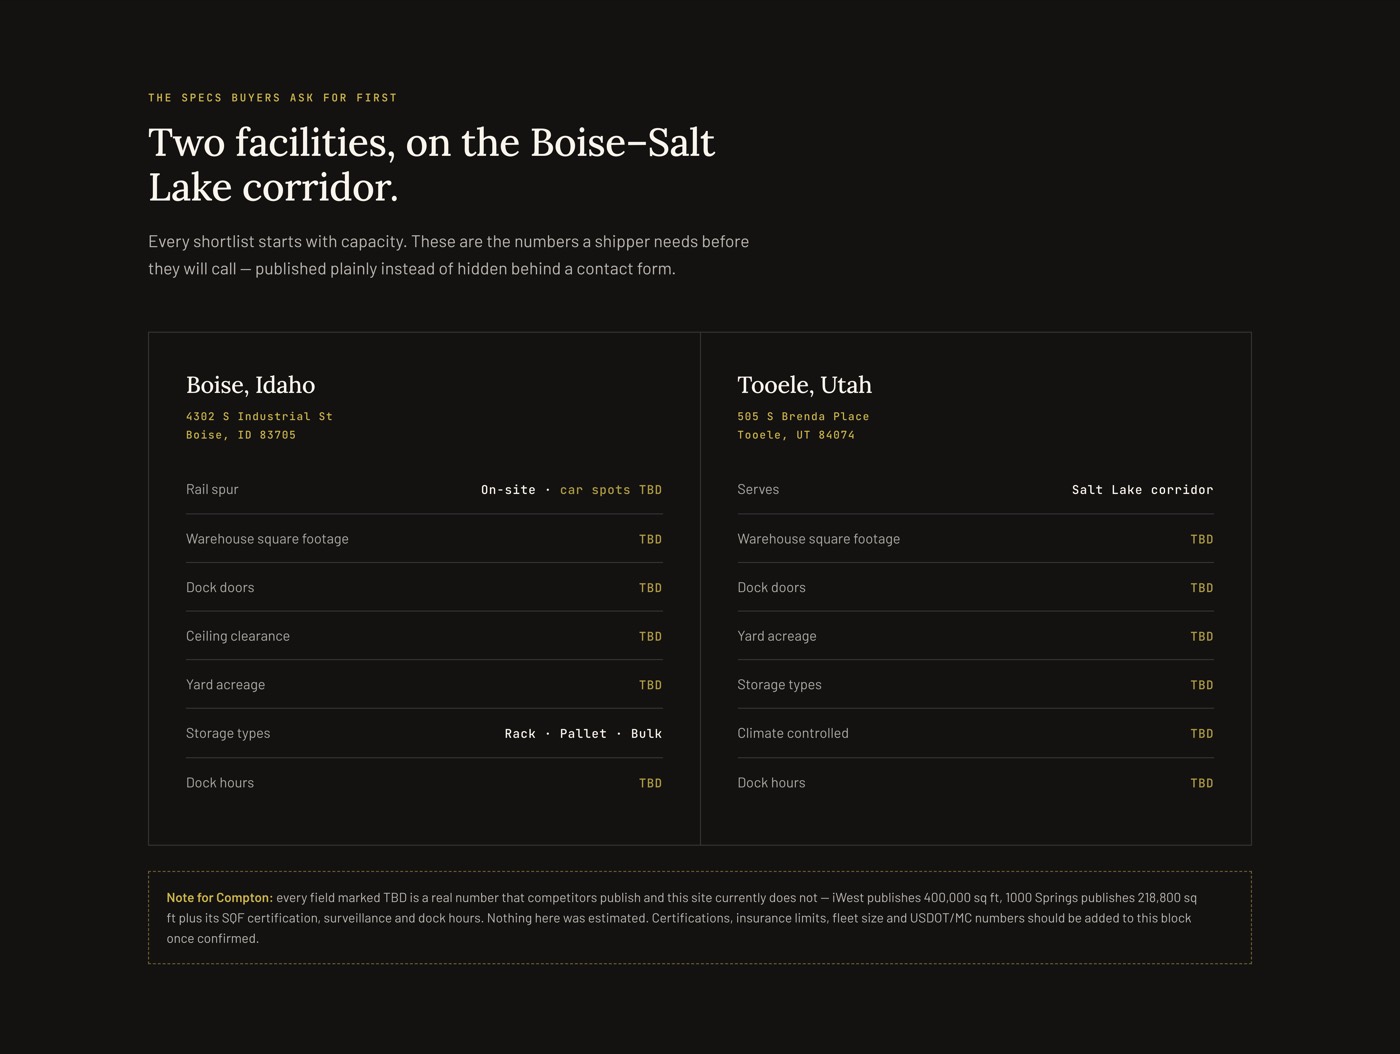Click the Rack Pallet Bulk storage value
The width and height of the screenshot is (1400, 1054).
tap(583, 734)
